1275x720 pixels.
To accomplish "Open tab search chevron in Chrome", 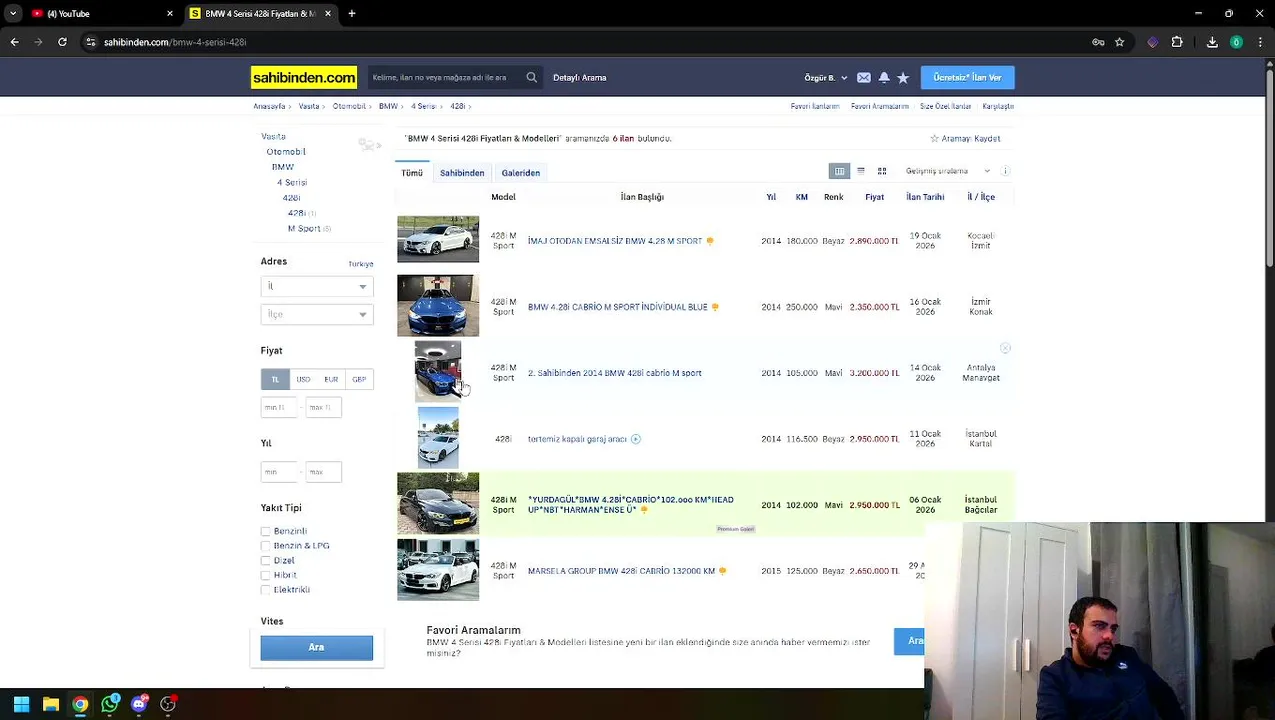I will (13, 13).
